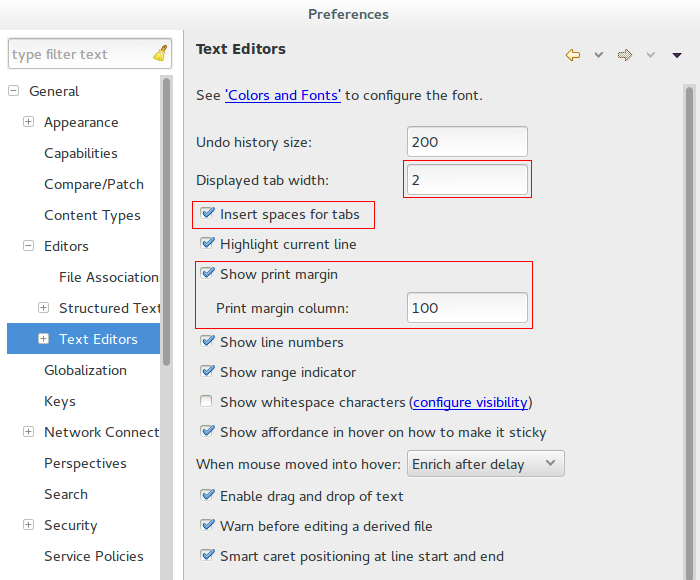Open the preferences view menu triangle

click(x=677, y=55)
